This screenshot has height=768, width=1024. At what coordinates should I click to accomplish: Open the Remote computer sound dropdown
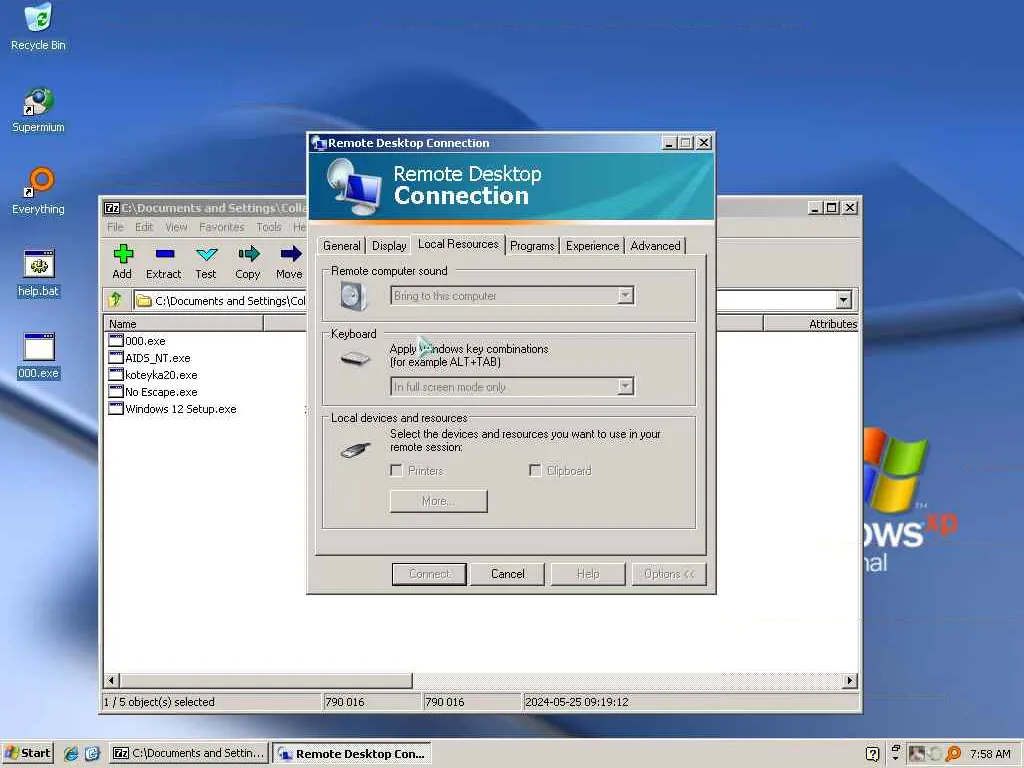(625, 296)
